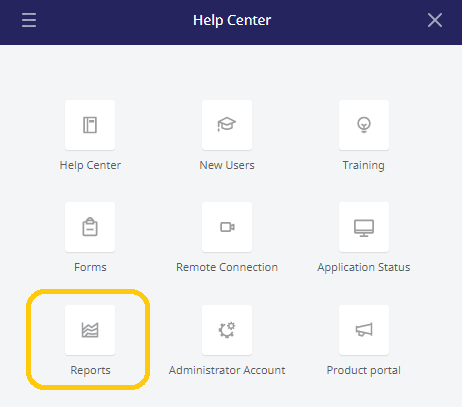Click the "Forms" text label
The height and width of the screenshot is (413, 462).
point(90,267)
